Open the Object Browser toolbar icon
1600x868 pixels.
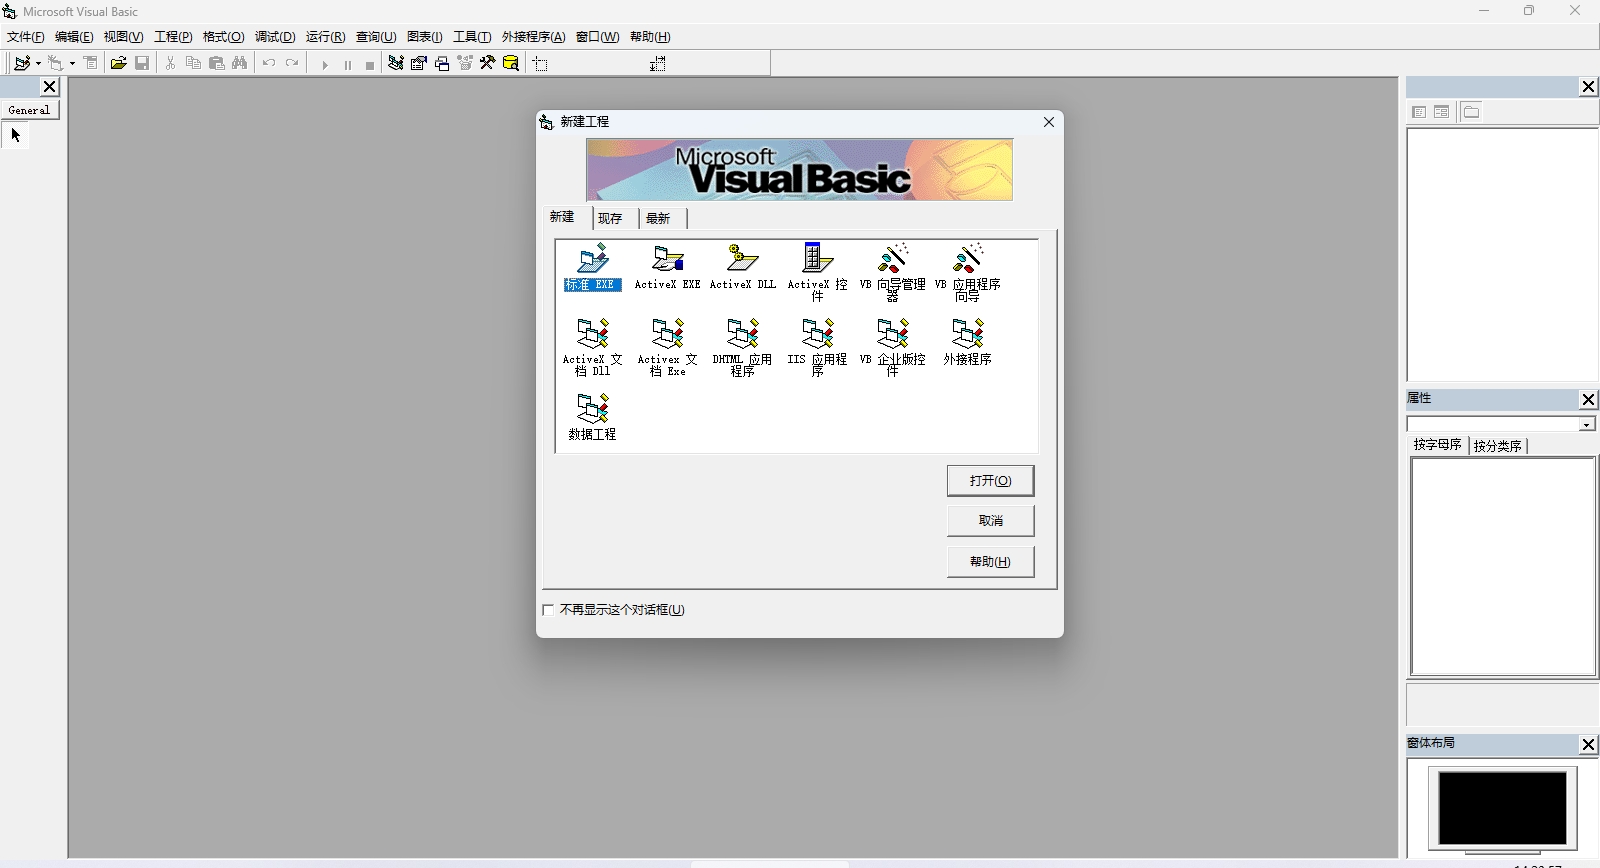tap(465, 63)
